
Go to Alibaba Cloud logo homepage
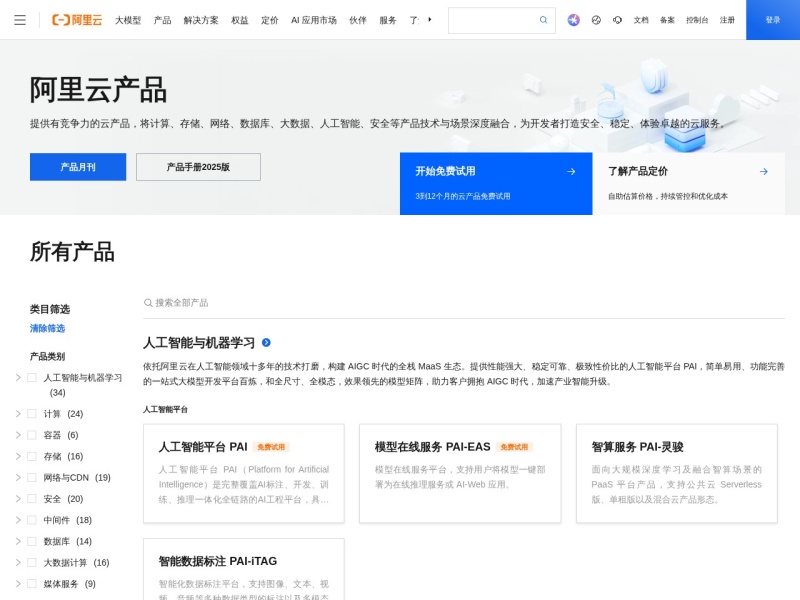(x=77, y=20)
